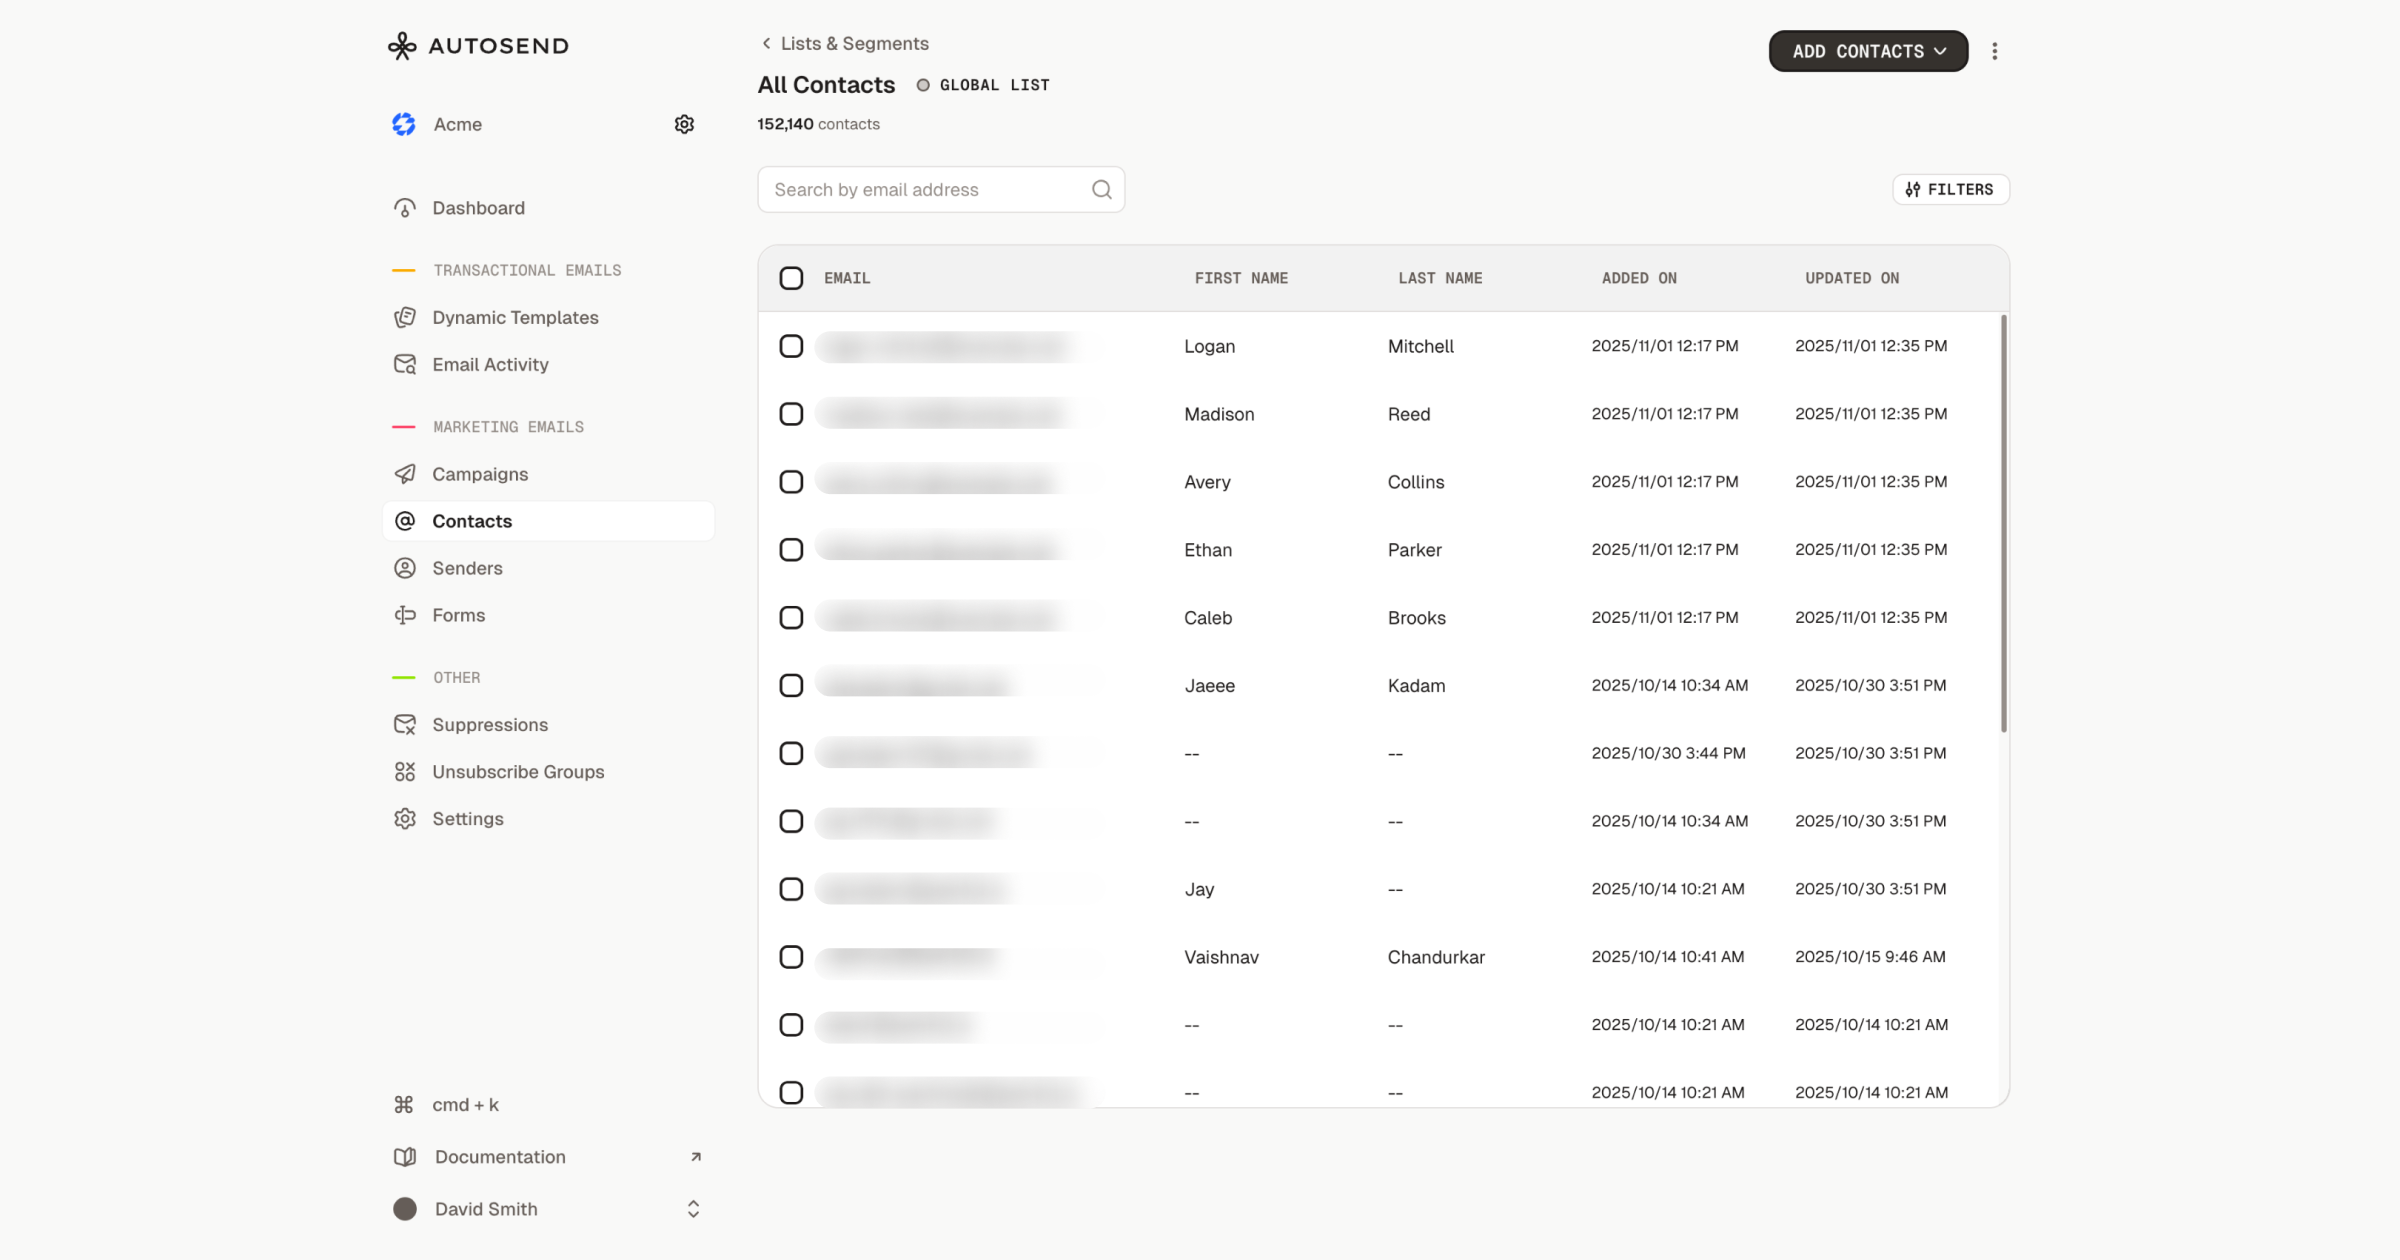Click the Forms signpost icon
This screenshot has height=1260, width=2400.
point(405,615)
